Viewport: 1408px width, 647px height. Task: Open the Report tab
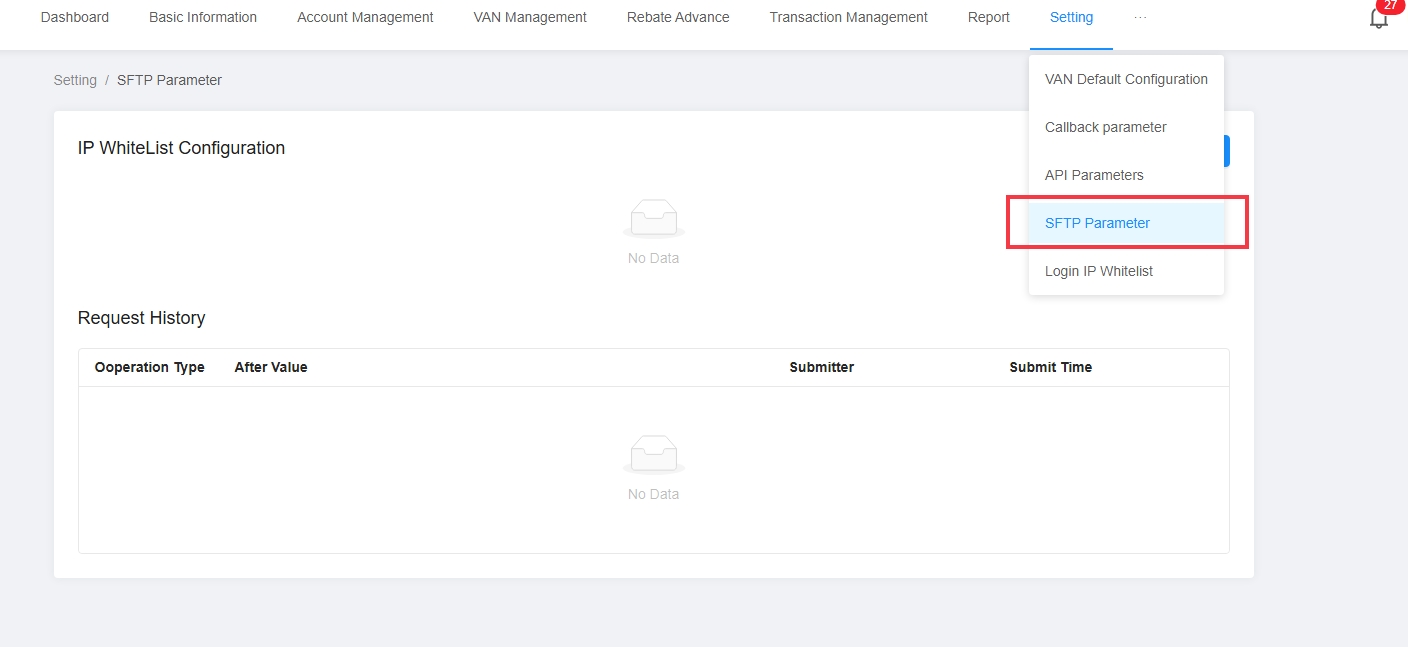click(988, 17)
